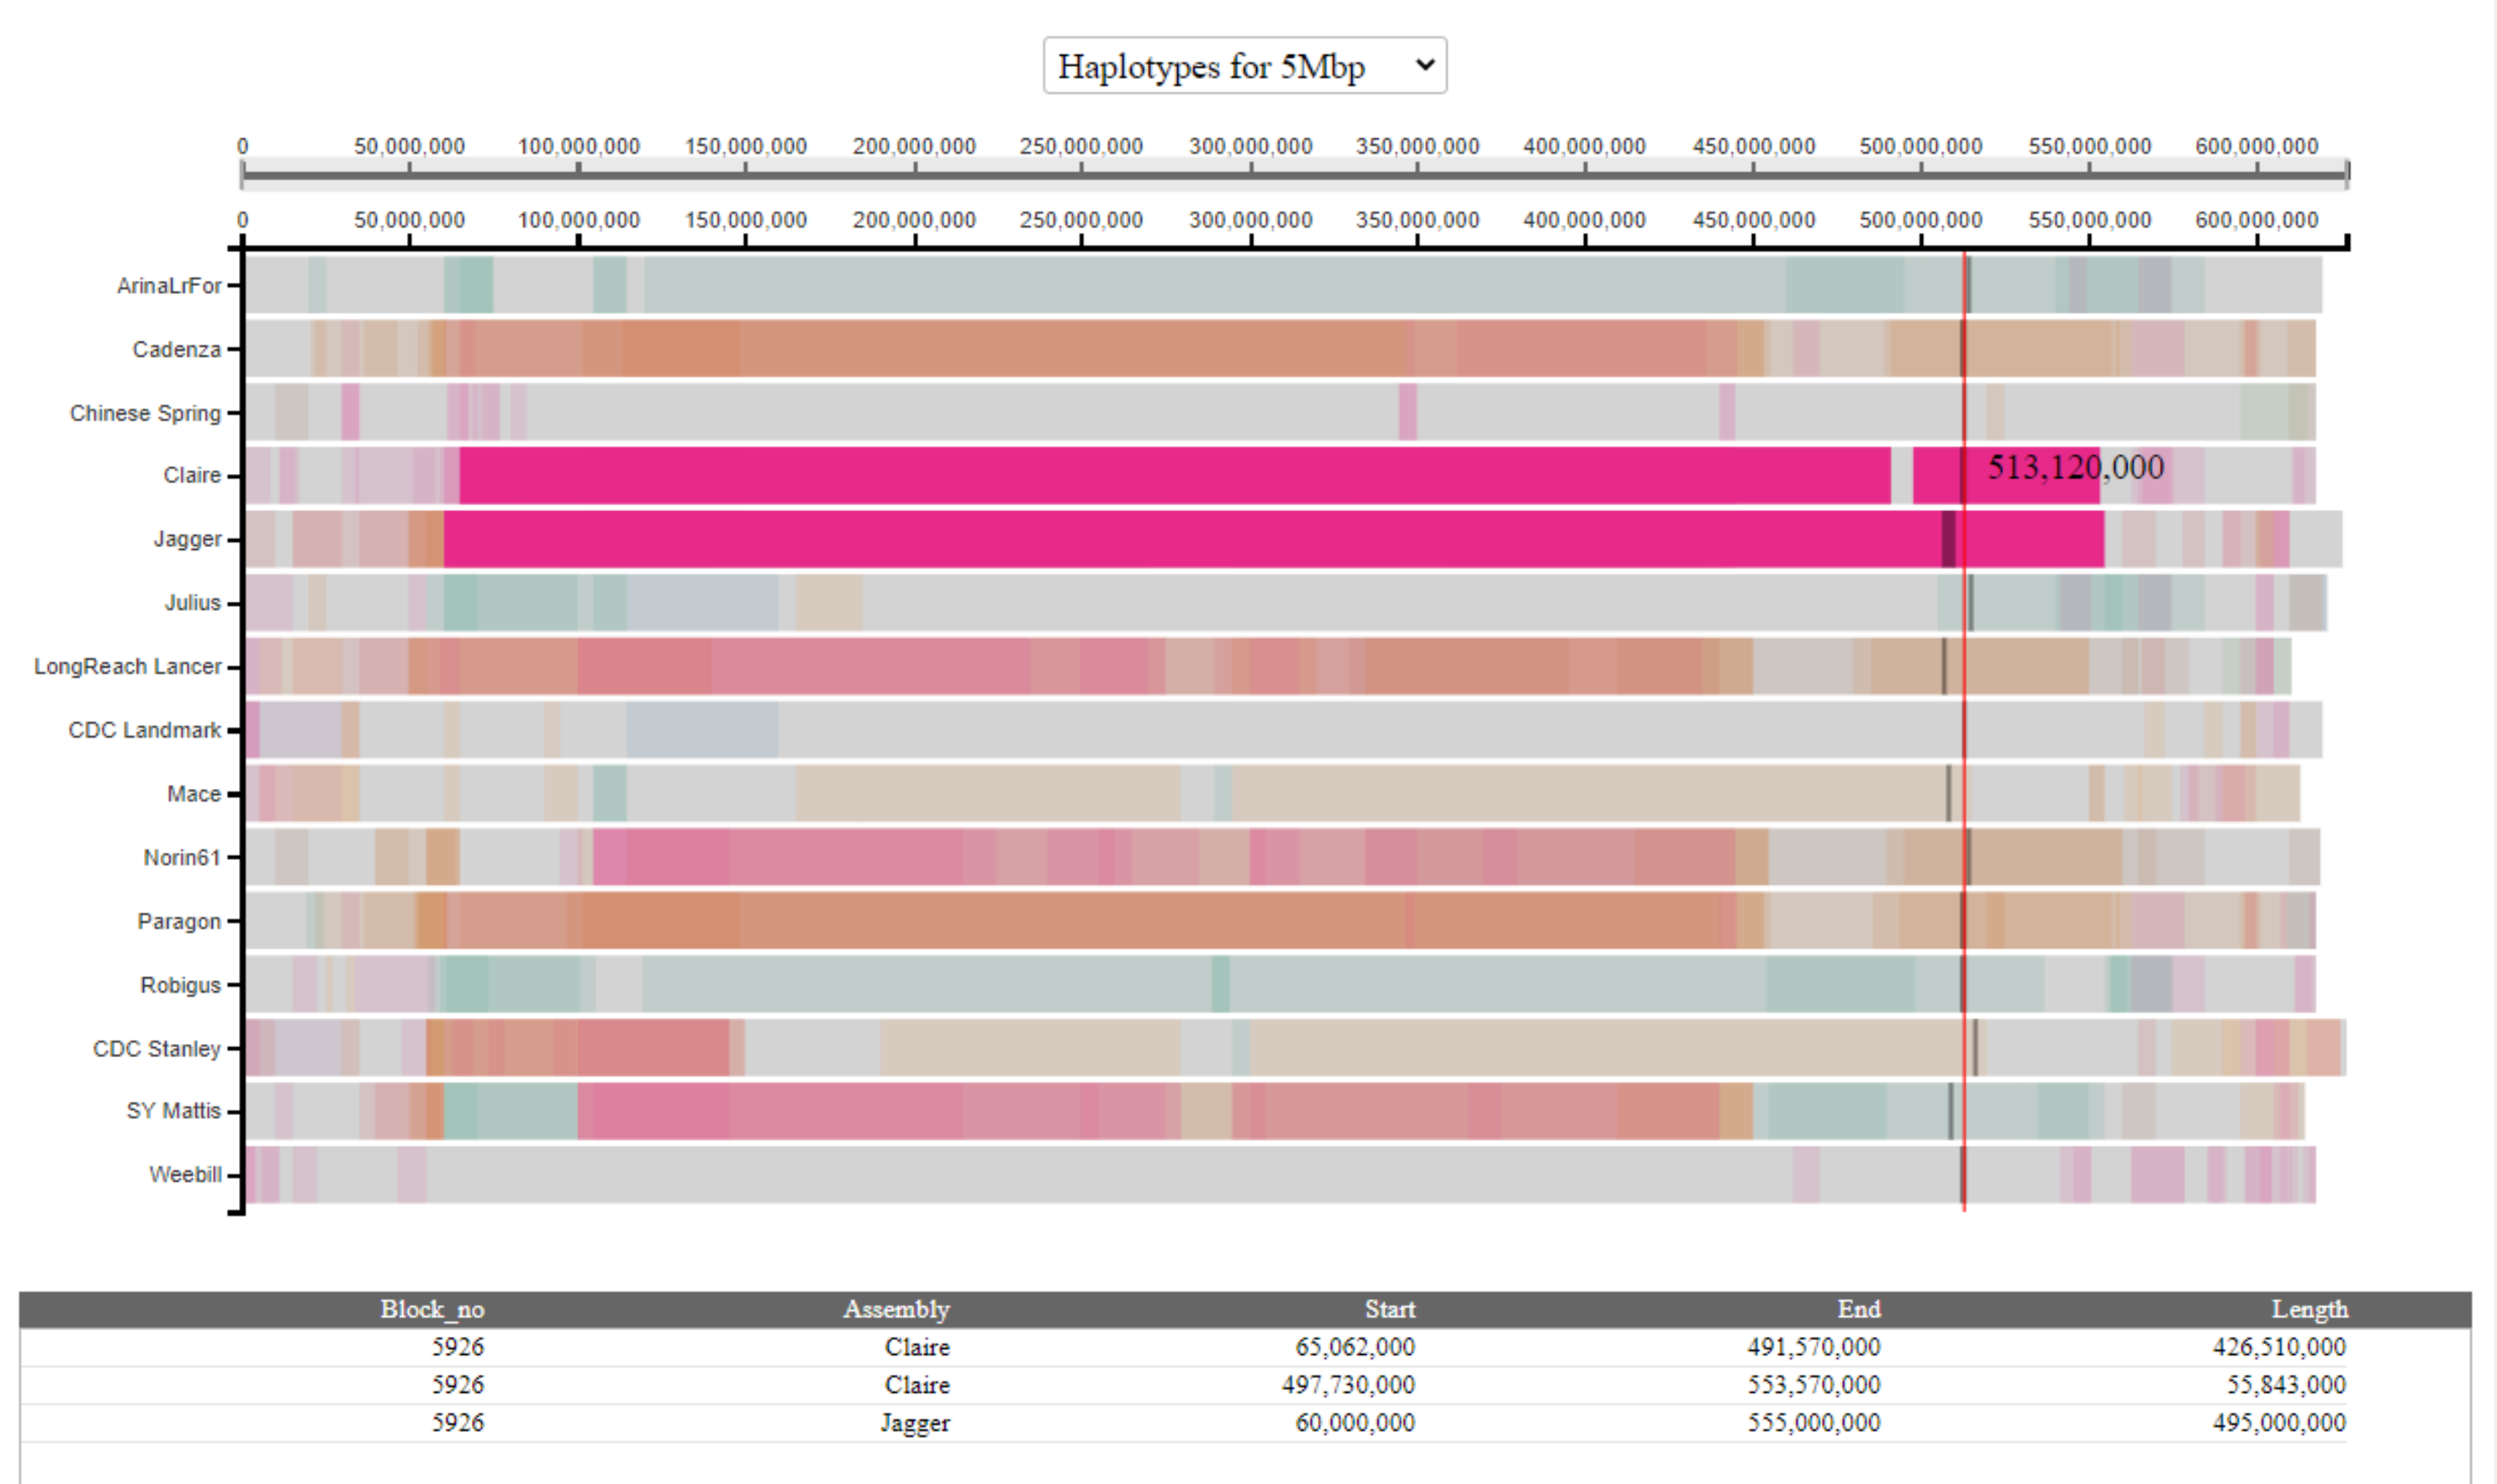2497x1484 pixels.
Task: Select the first Claire table row
Action: 1184,1347
